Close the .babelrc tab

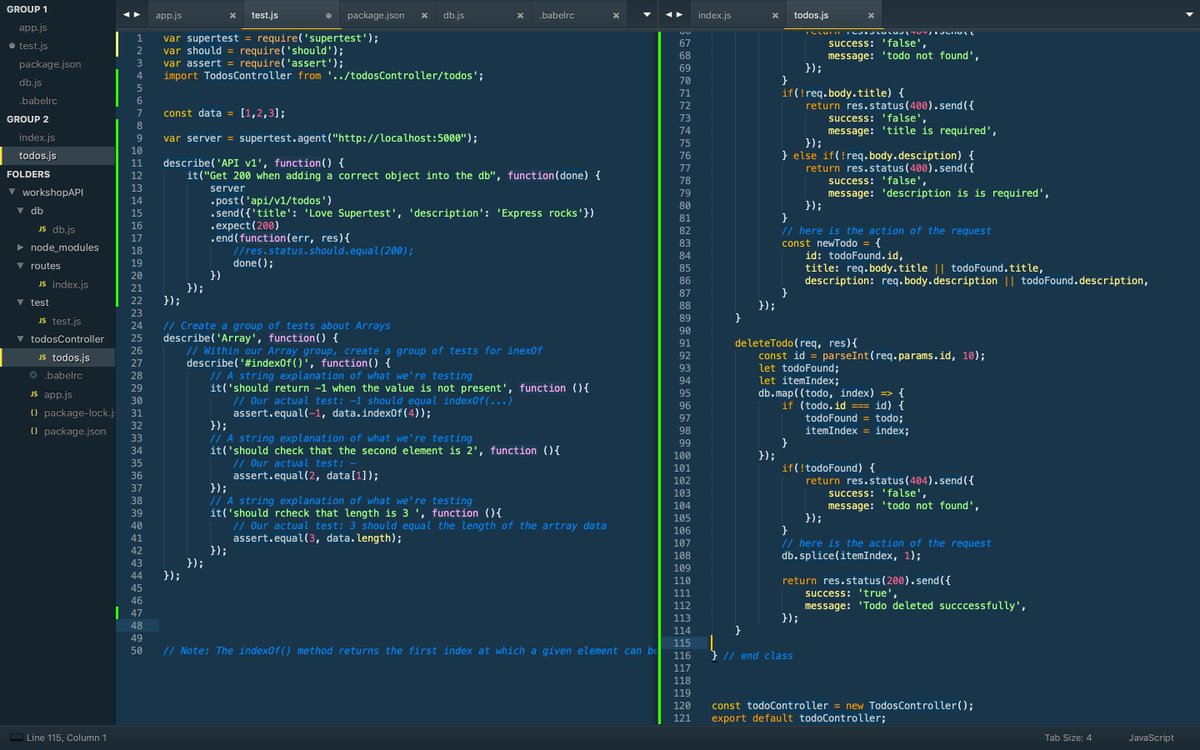coord(618,16)
